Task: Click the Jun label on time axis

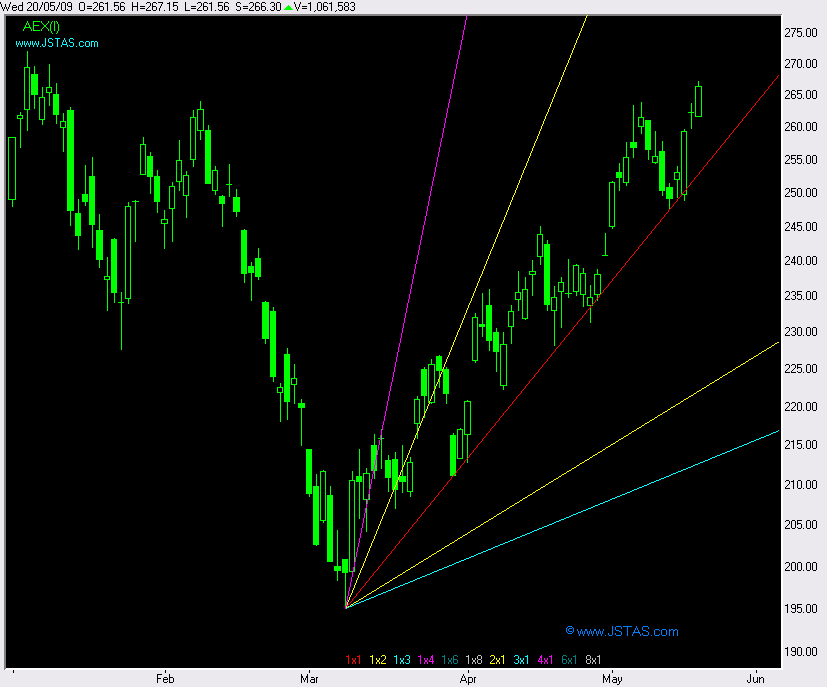Action: pyautogui.click(x=757, y=679)
